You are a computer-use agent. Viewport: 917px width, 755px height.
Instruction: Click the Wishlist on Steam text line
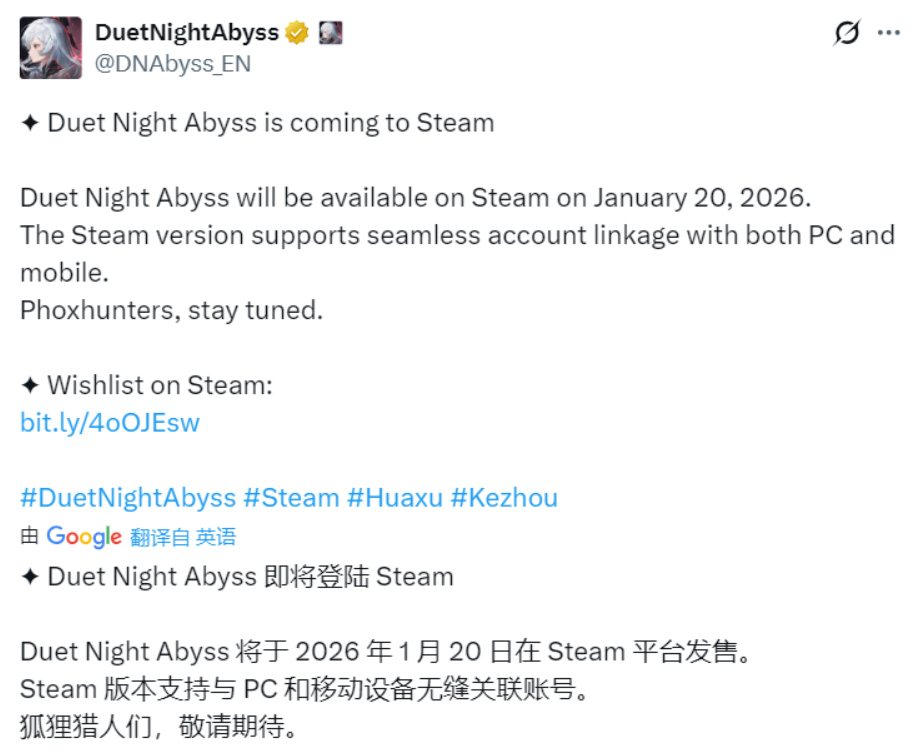coord(146,385)
